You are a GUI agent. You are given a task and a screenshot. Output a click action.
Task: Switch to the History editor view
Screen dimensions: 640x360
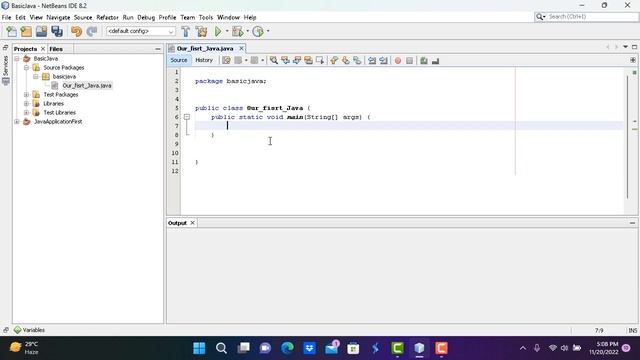(x=204, y=60)
